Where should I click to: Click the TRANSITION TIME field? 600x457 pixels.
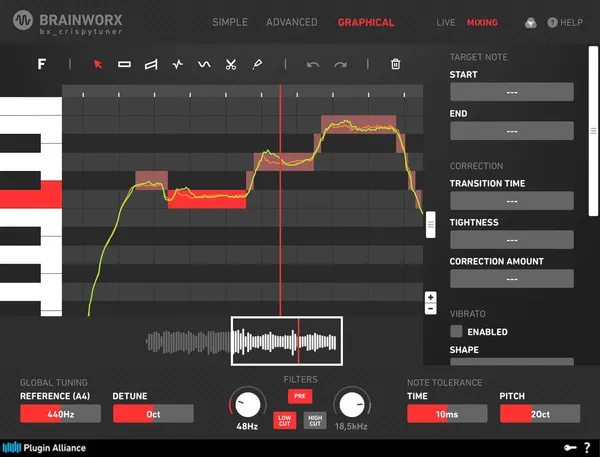(512, 201)
